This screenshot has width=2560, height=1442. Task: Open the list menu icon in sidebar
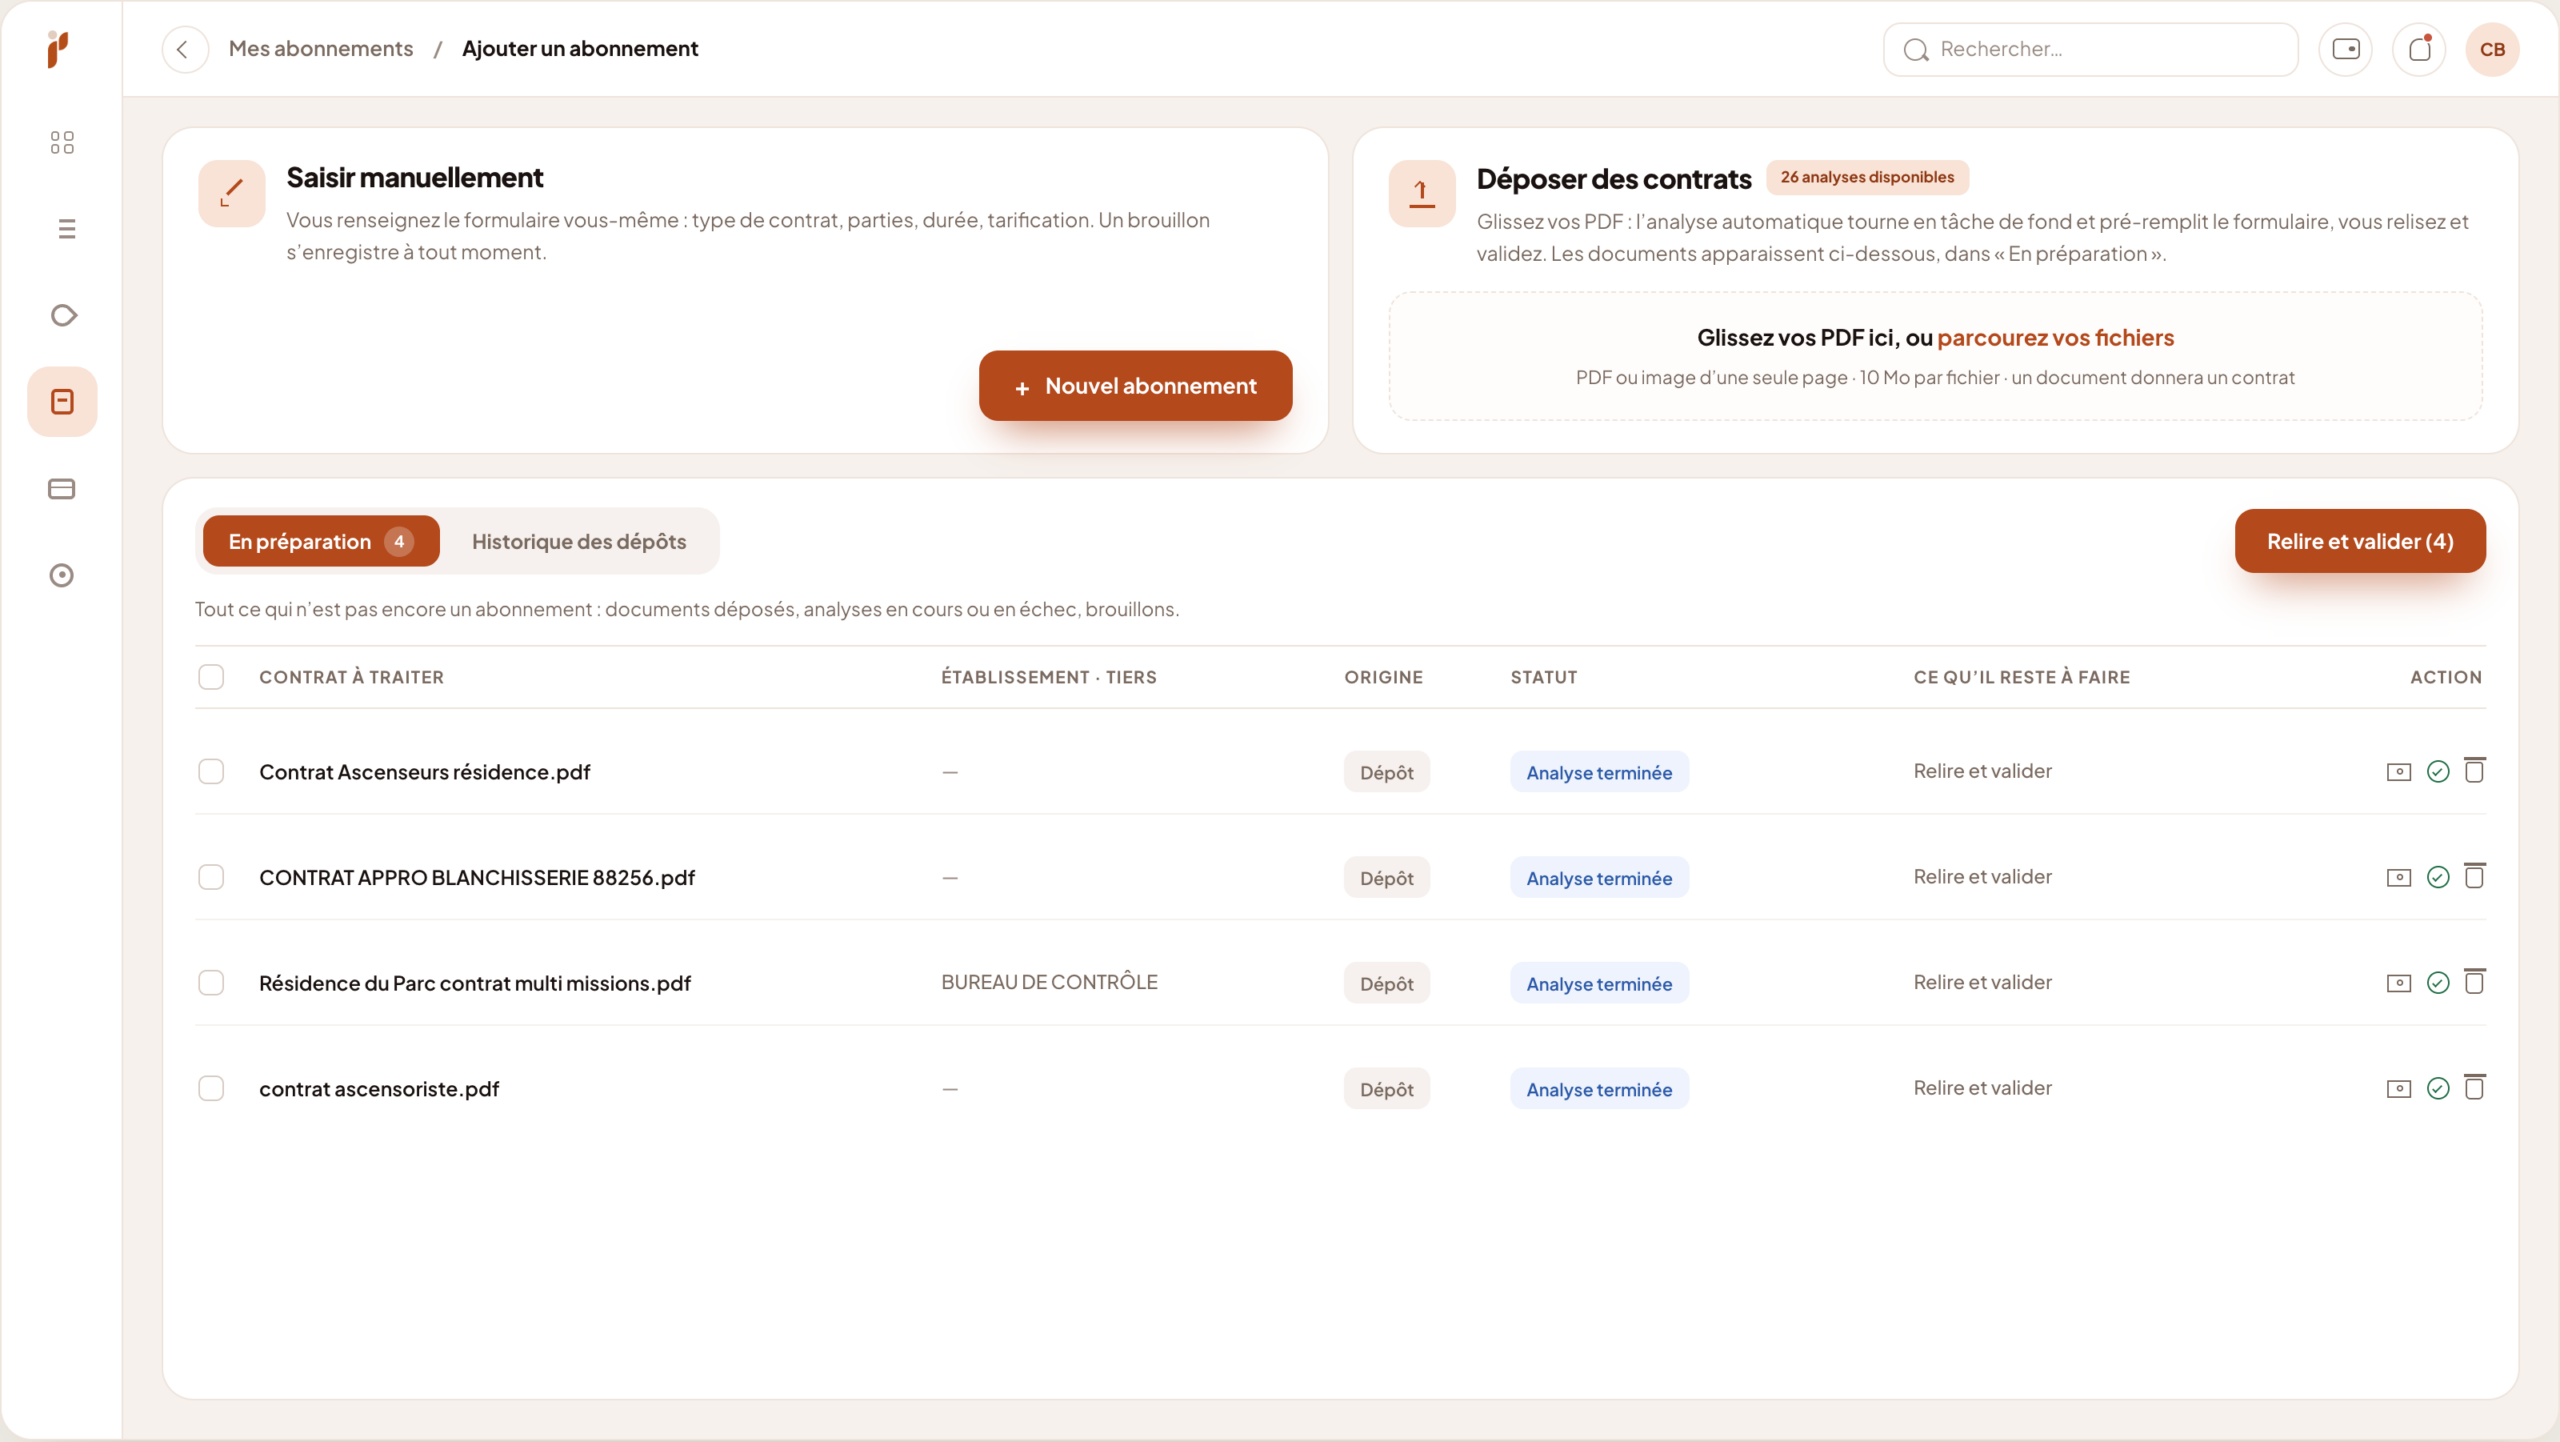pyautogui.click(x=66, y=229)
